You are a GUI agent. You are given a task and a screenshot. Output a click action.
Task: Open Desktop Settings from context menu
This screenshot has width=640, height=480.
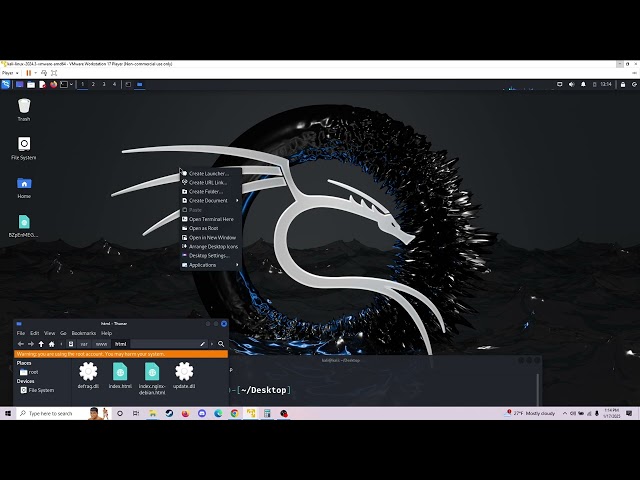tap(211, 256)
